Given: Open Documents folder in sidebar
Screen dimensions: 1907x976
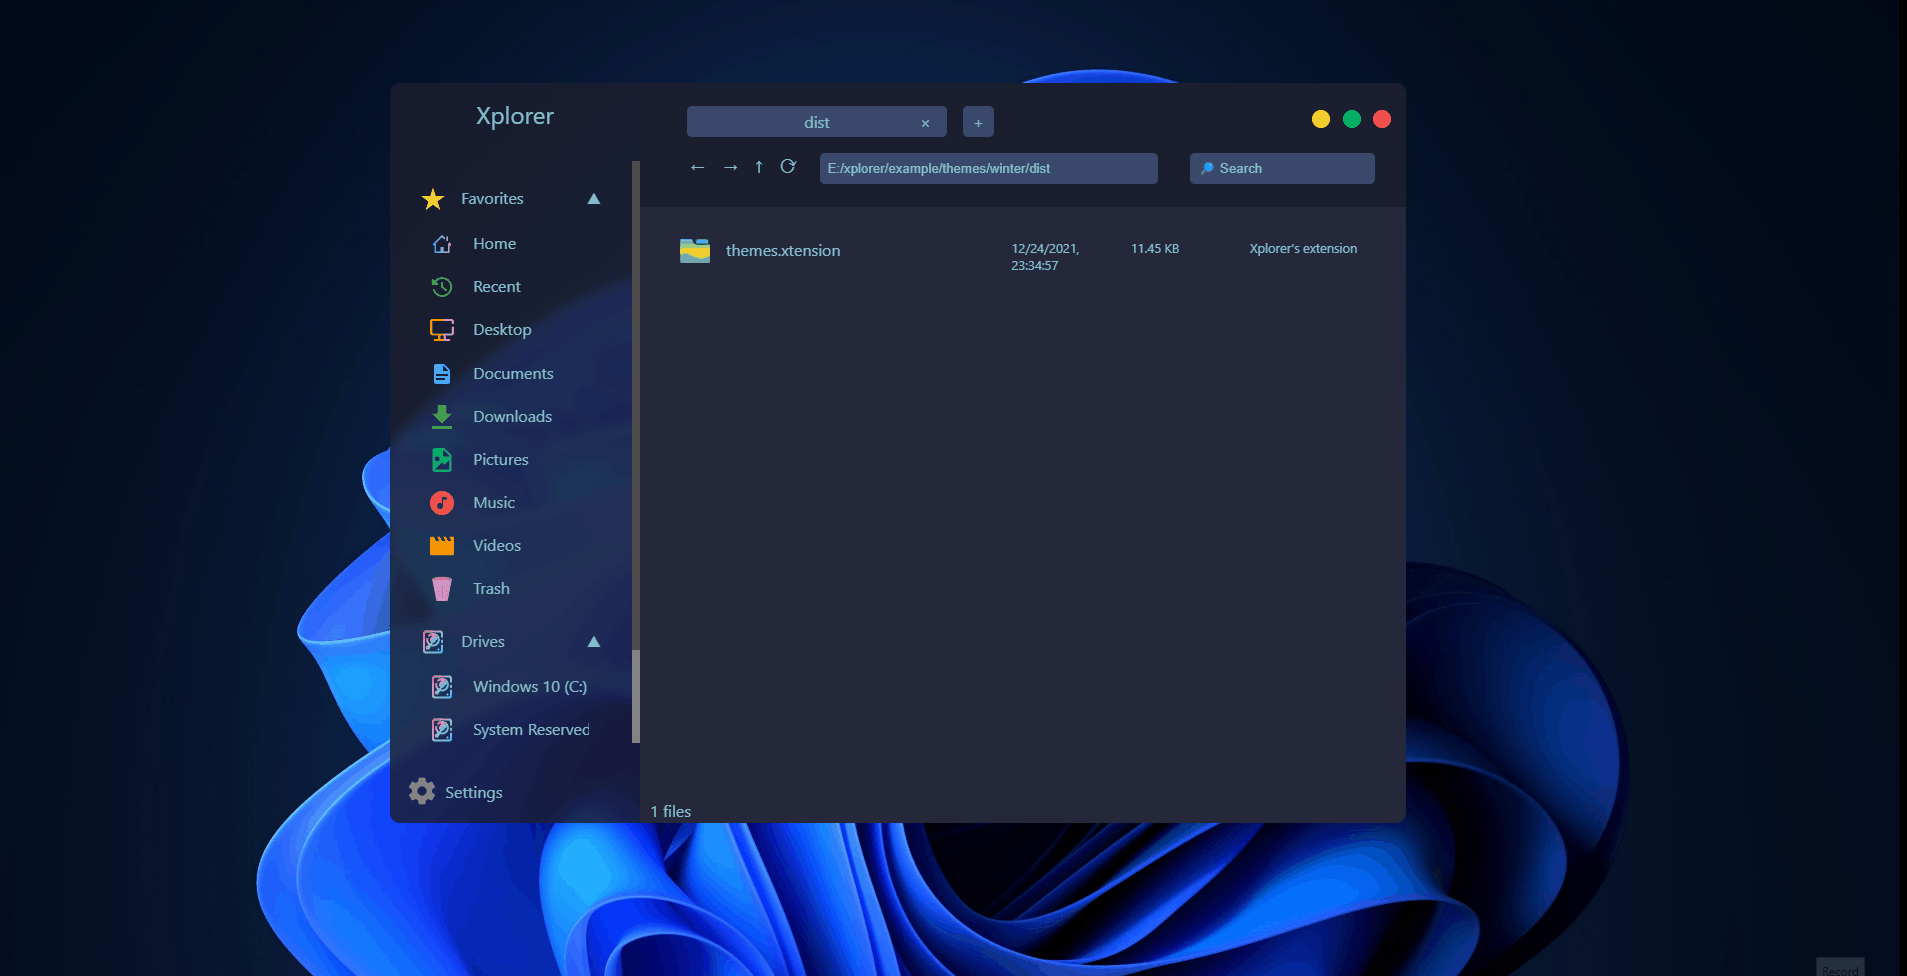Looking at the screenshot, I should [515, 374].
